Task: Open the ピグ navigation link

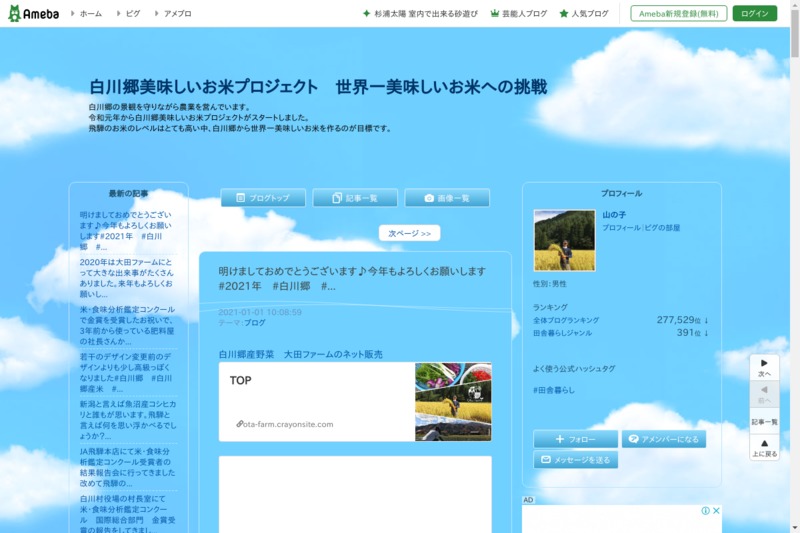Action: (x=133, y=14)
